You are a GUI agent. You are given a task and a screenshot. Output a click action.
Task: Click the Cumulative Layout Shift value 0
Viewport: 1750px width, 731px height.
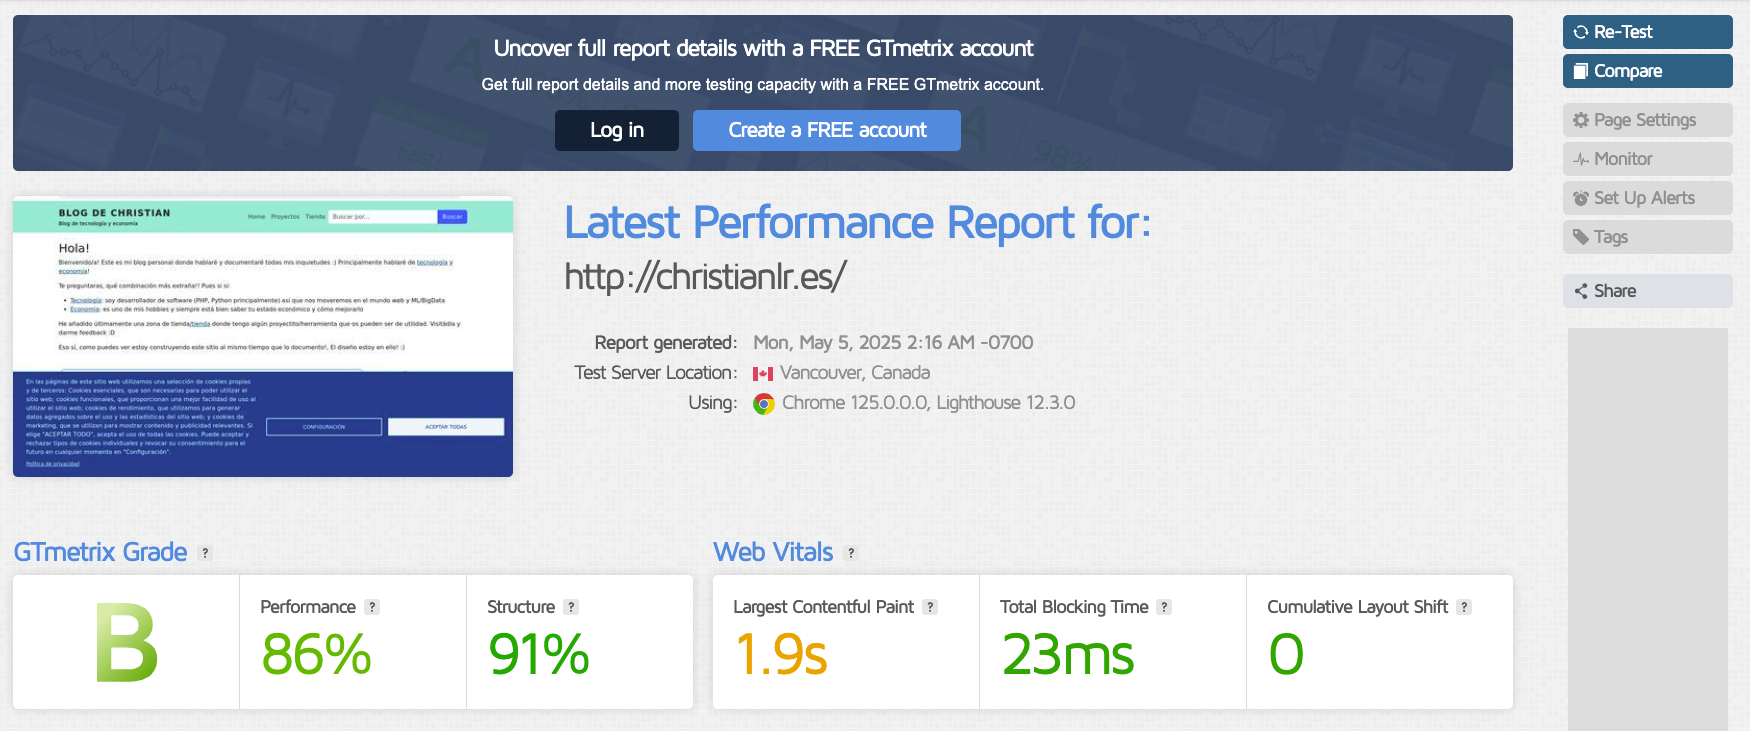[x=1286, y=655]
